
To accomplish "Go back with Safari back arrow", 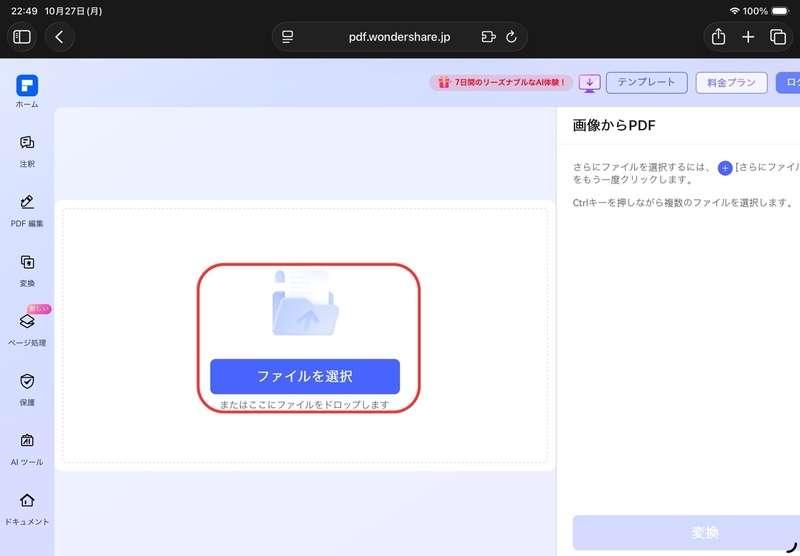I will click(x=59, y=37).
